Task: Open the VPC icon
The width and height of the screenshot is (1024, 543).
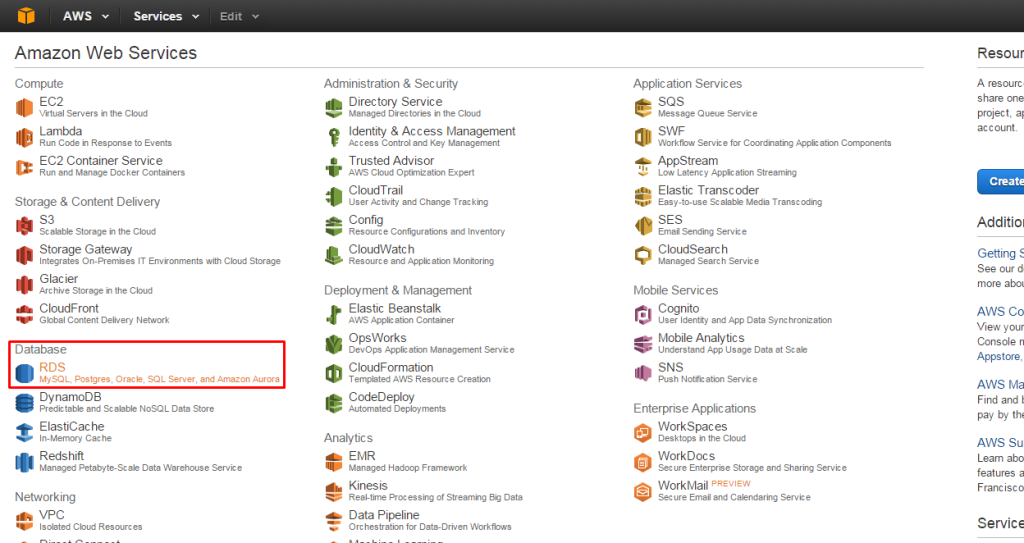Action: tap(24, 521)
